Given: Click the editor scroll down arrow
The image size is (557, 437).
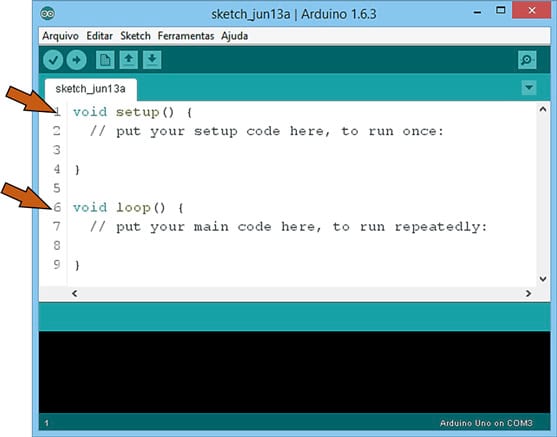Looking at the screenshot, I should pos(543,279).
